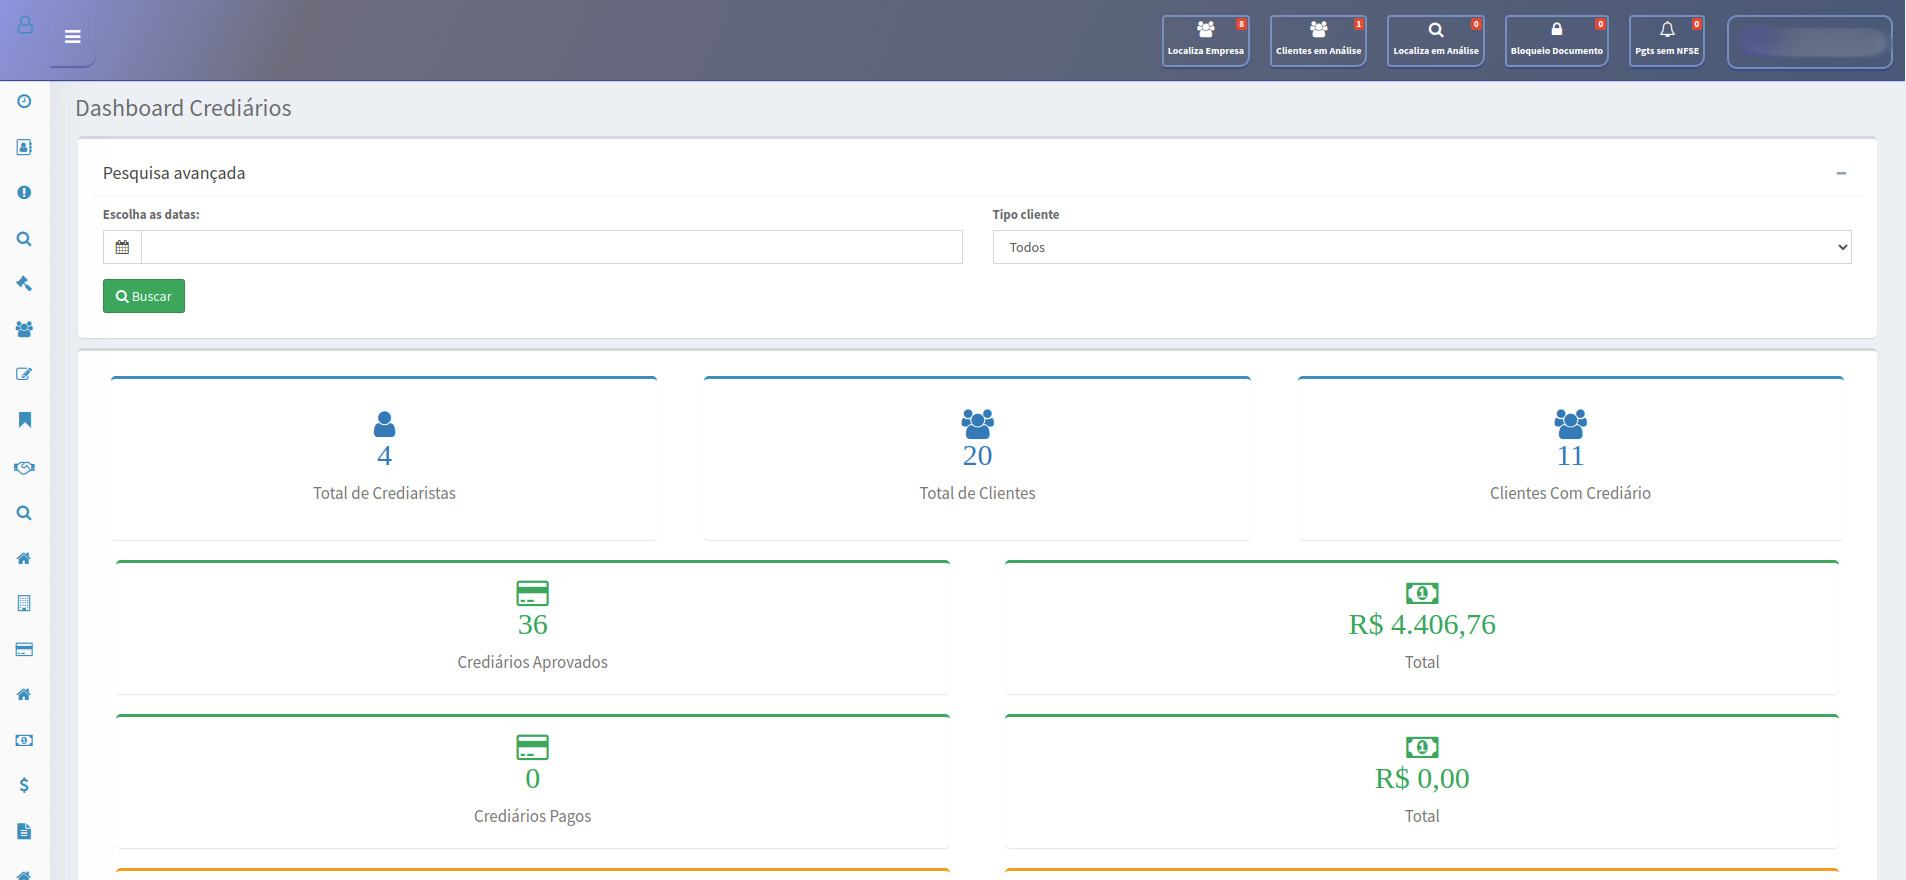The width and height of the screenshot is (1906, 880).
Task: Click group icon in Clientes Com Crediário card
Action: click(1570, 424)
